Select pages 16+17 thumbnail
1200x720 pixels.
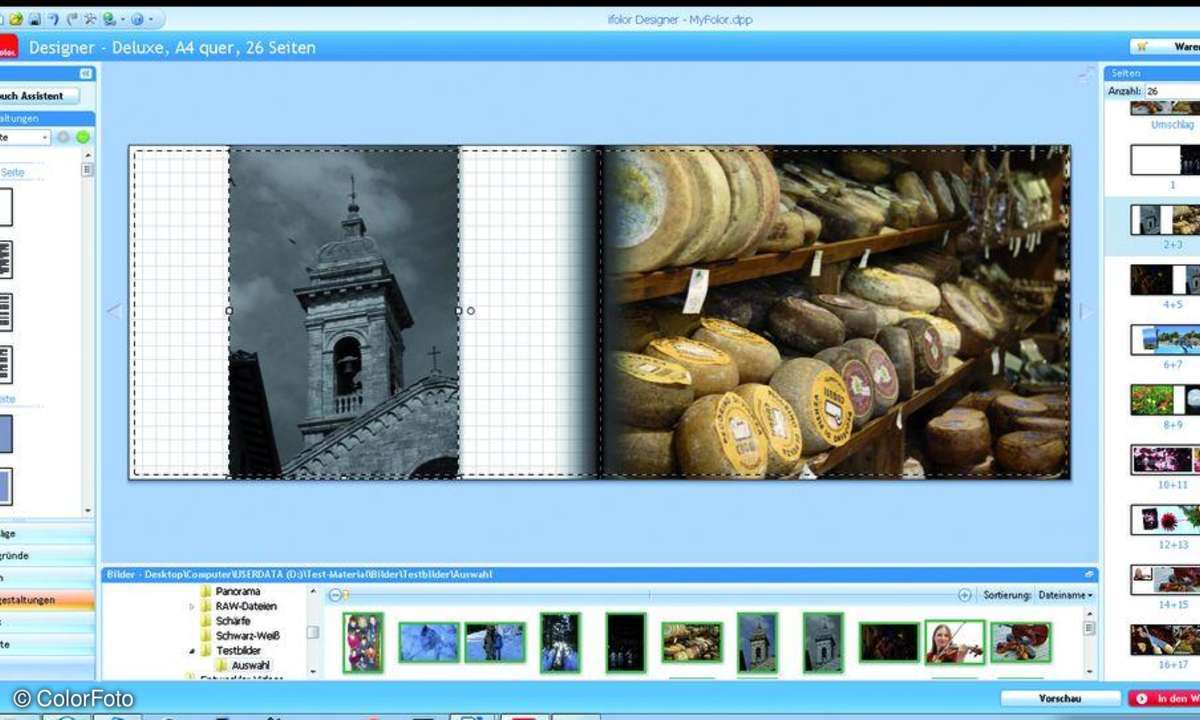[x=1165, y=640]
